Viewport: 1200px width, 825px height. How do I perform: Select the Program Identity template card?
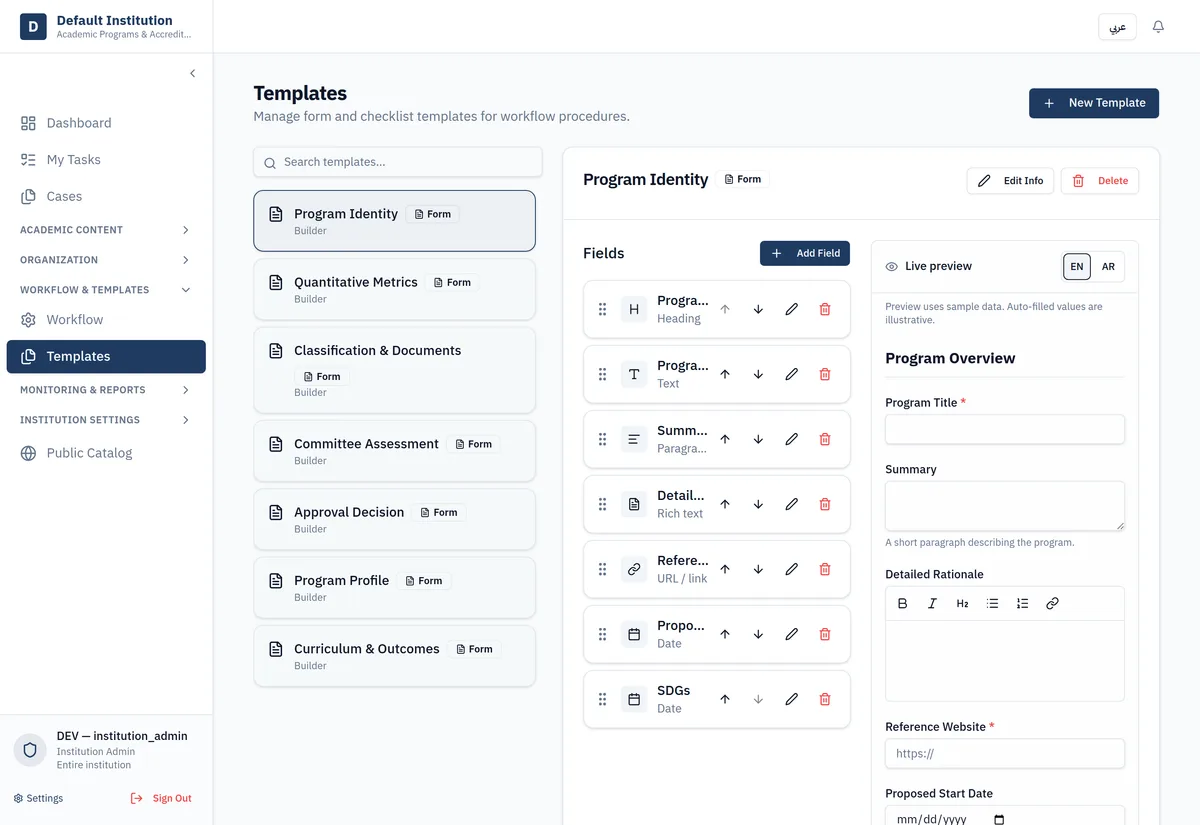point(395,221)
